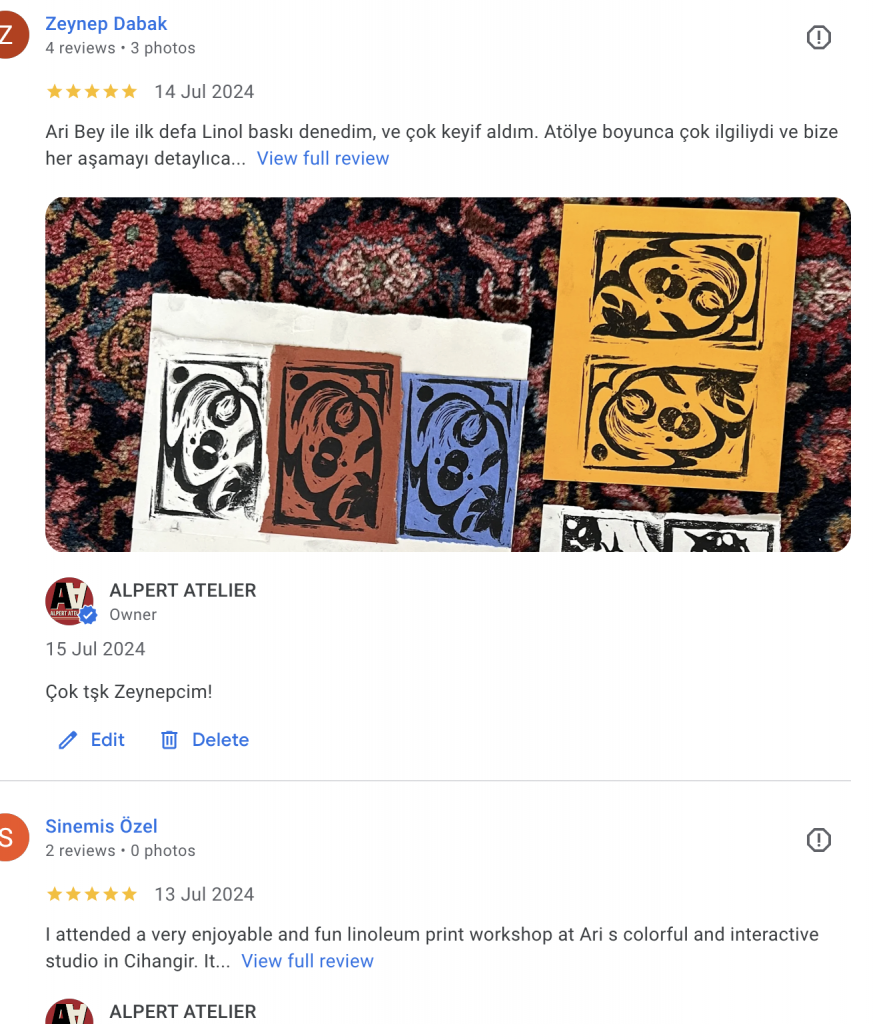This screenshot has height=1024, width=879.
Task: Flag Sinemis Özel's review with report icon
Action: [818, 840]
